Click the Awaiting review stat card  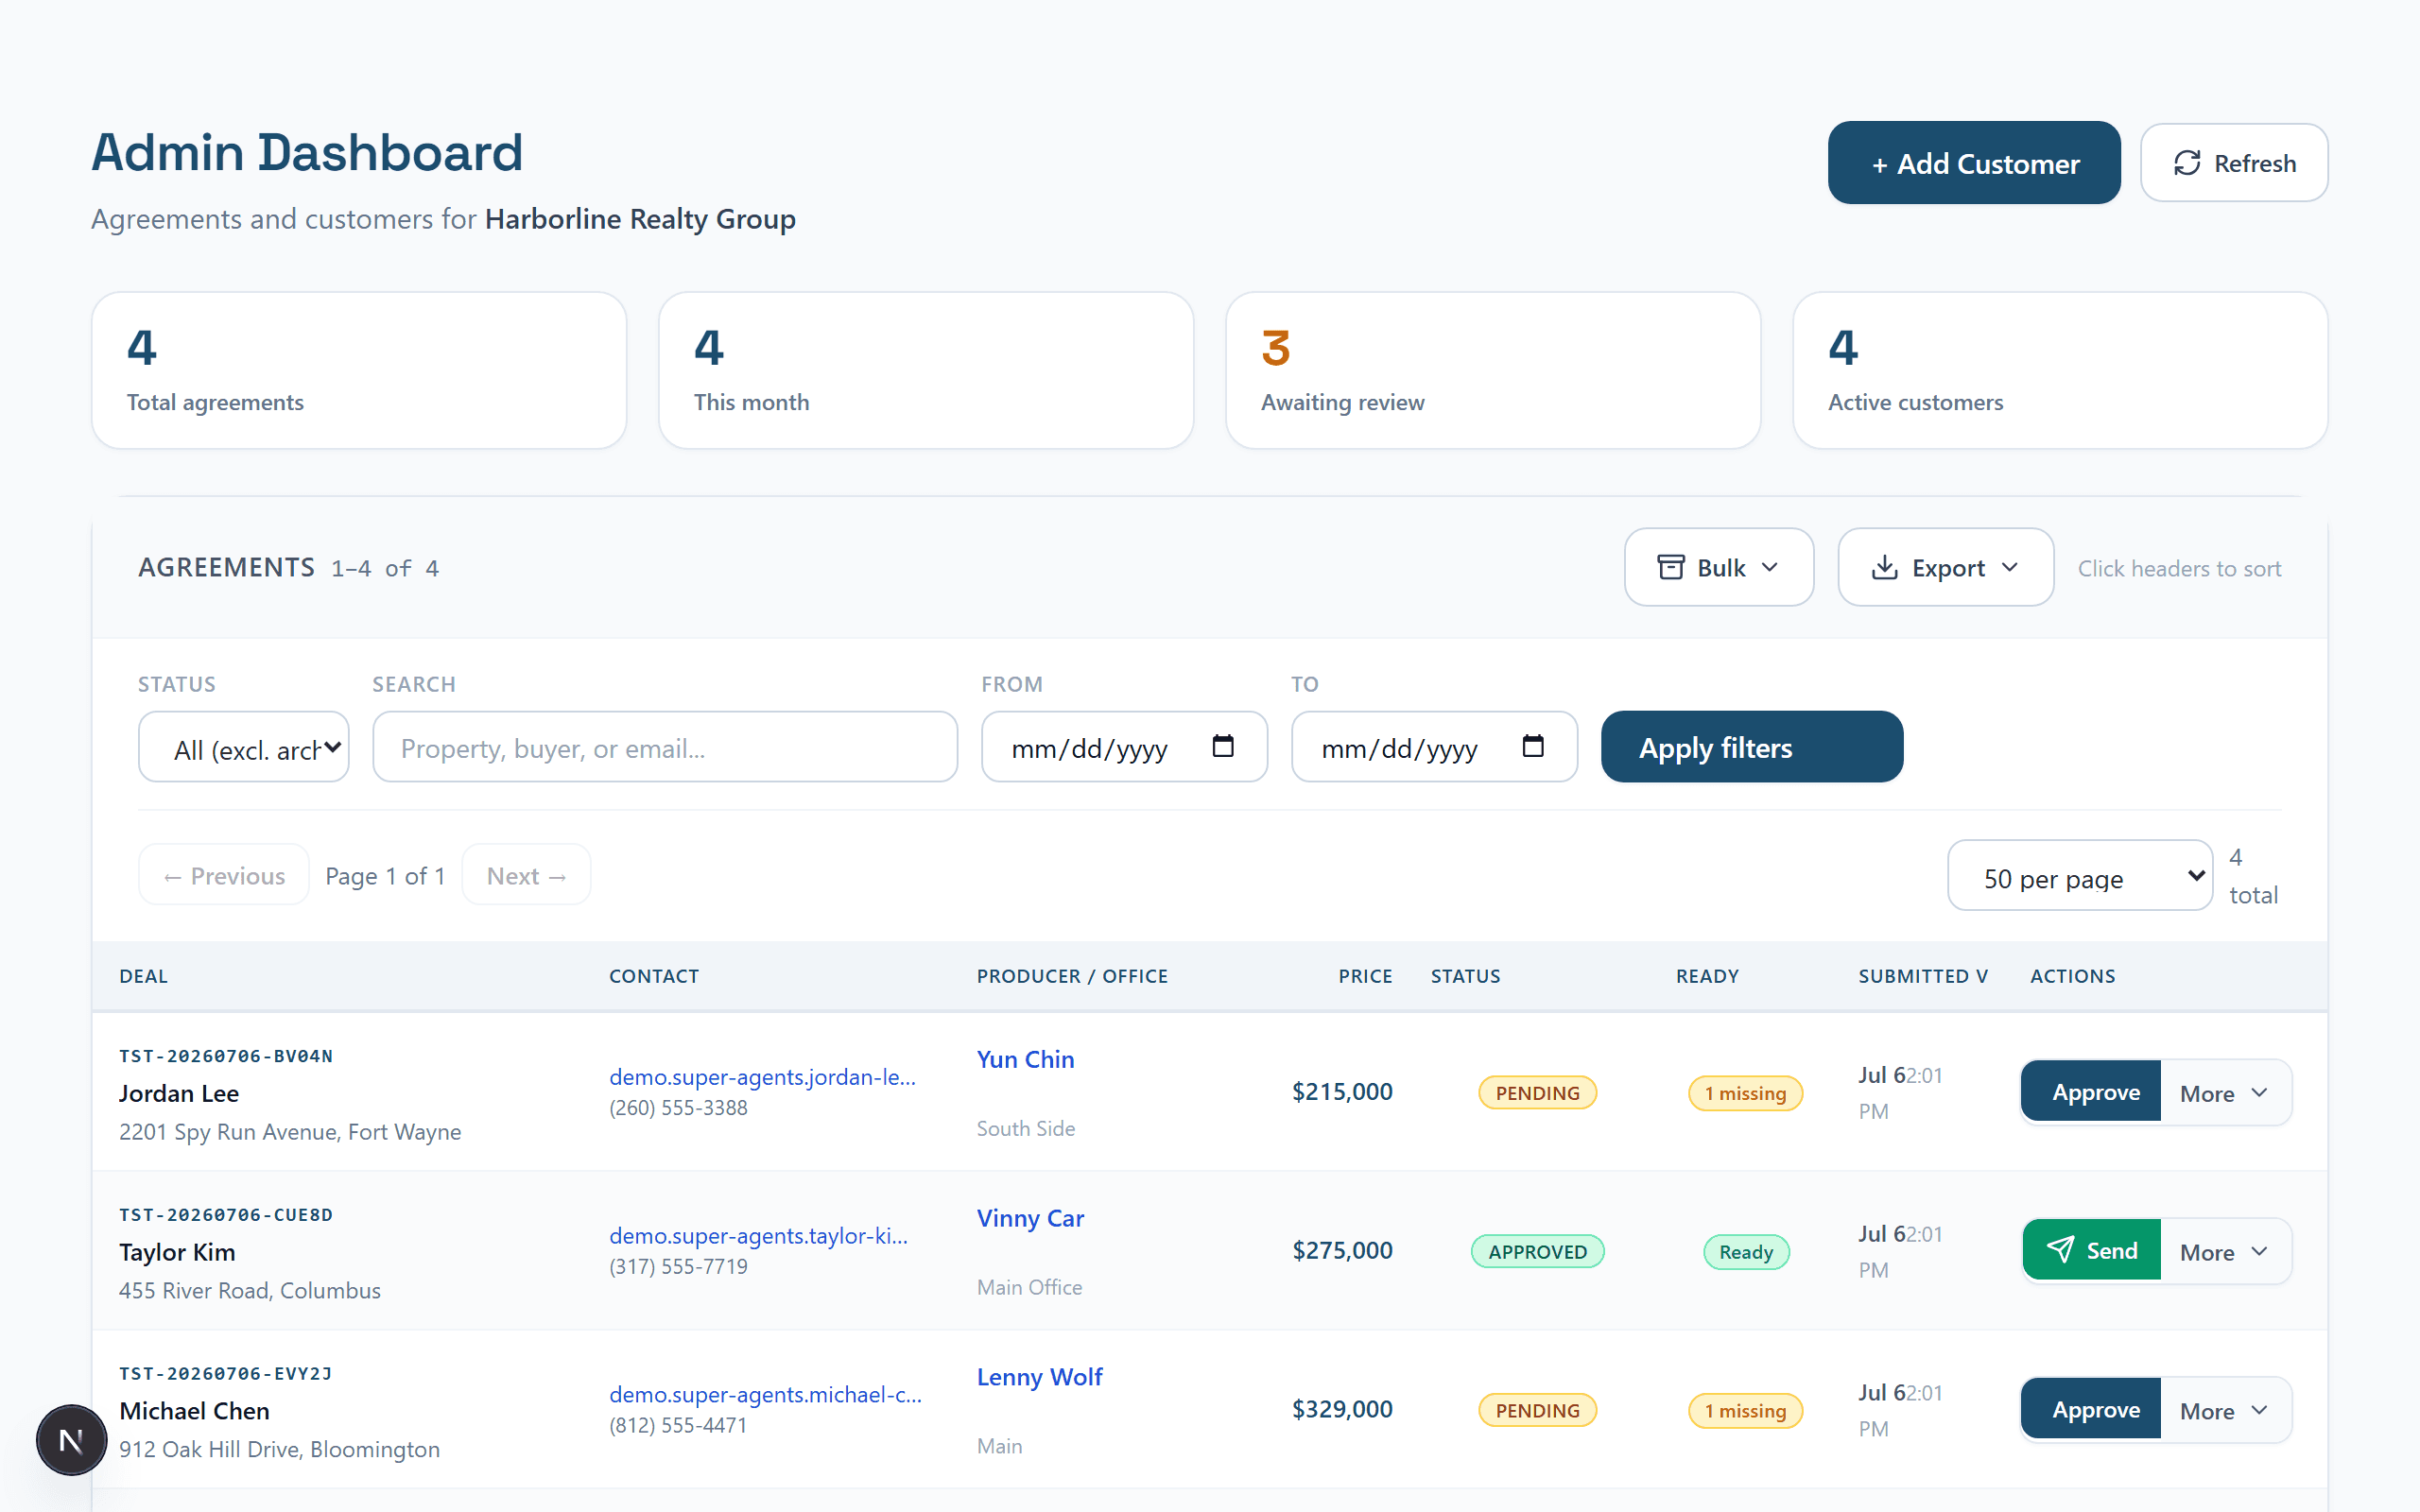pos(1493,370)
